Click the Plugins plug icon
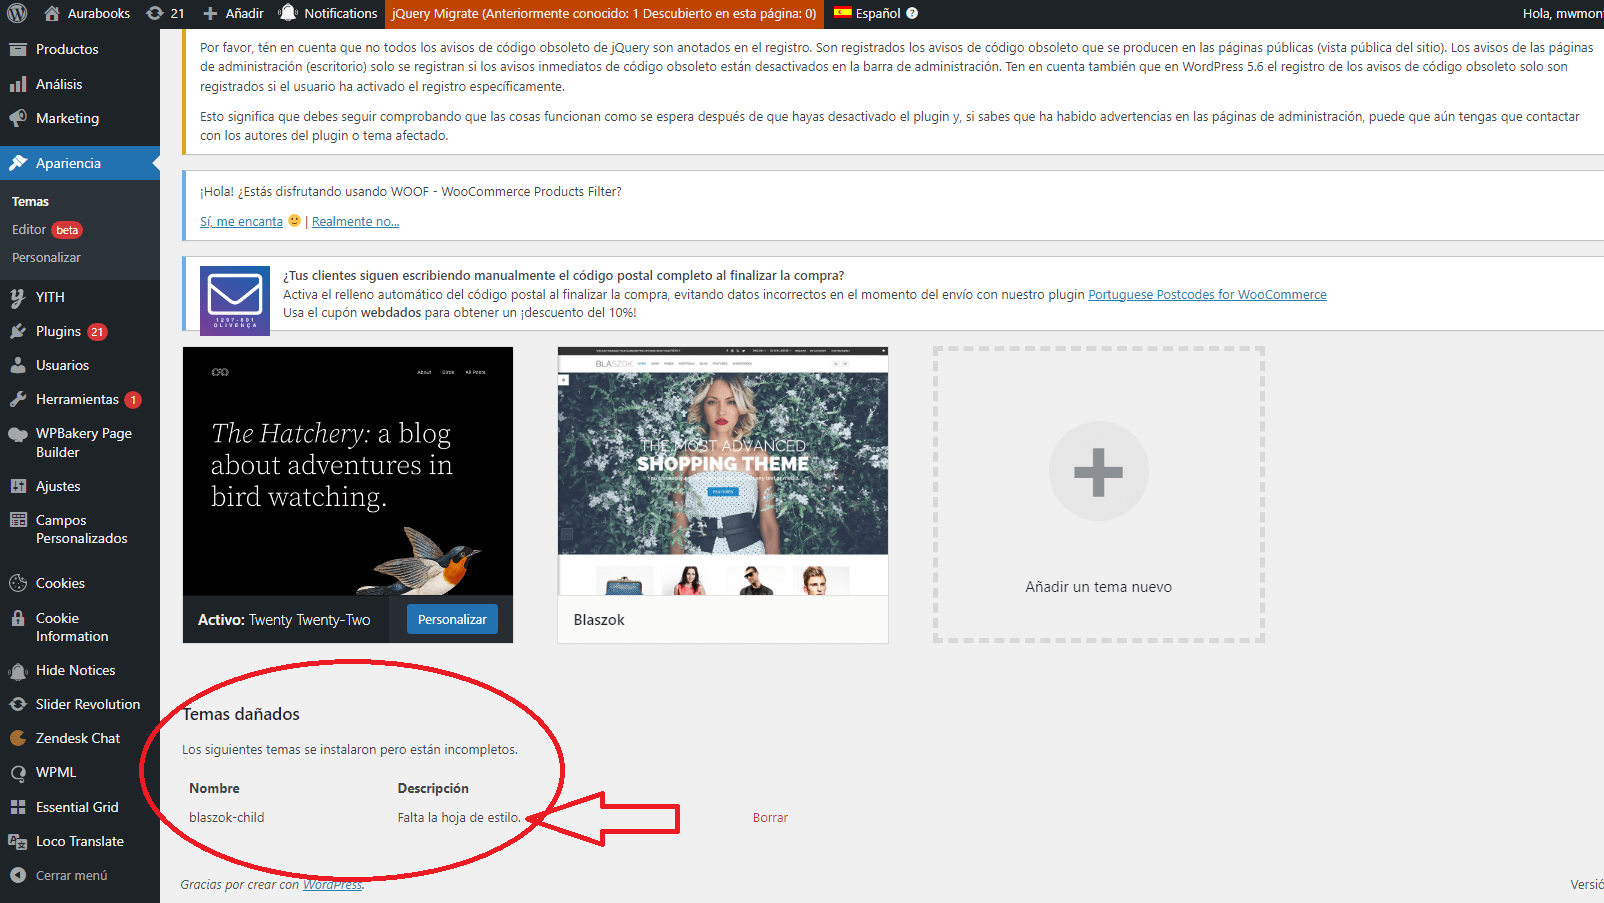 tap(18, 331)
